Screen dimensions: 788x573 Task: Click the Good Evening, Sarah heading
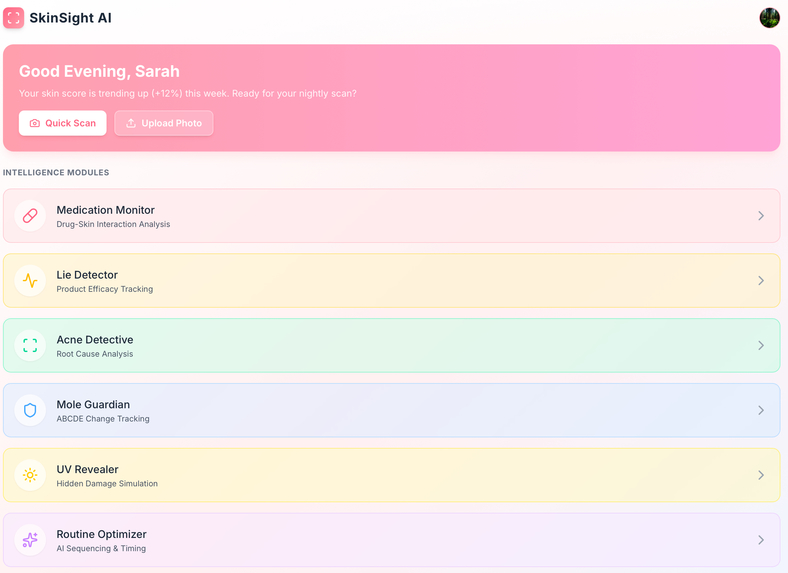coord(99,71)
